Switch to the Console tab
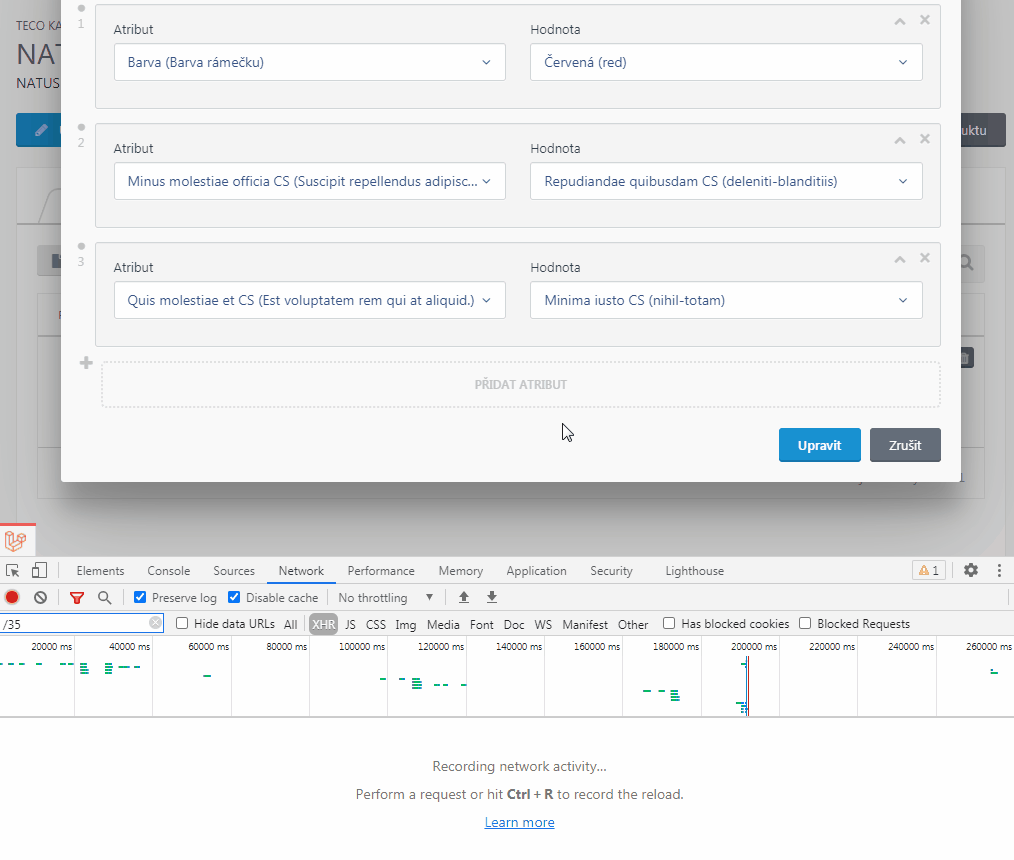The width and height of the screenshot is (1014, 860). [168, 570]
